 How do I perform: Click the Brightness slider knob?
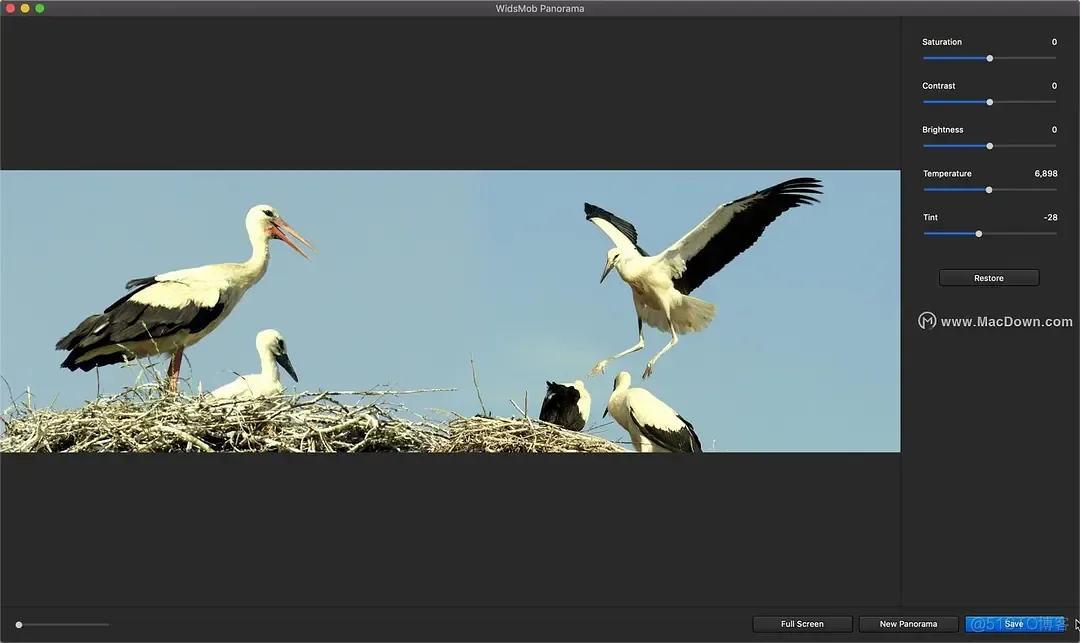(990, 146)
